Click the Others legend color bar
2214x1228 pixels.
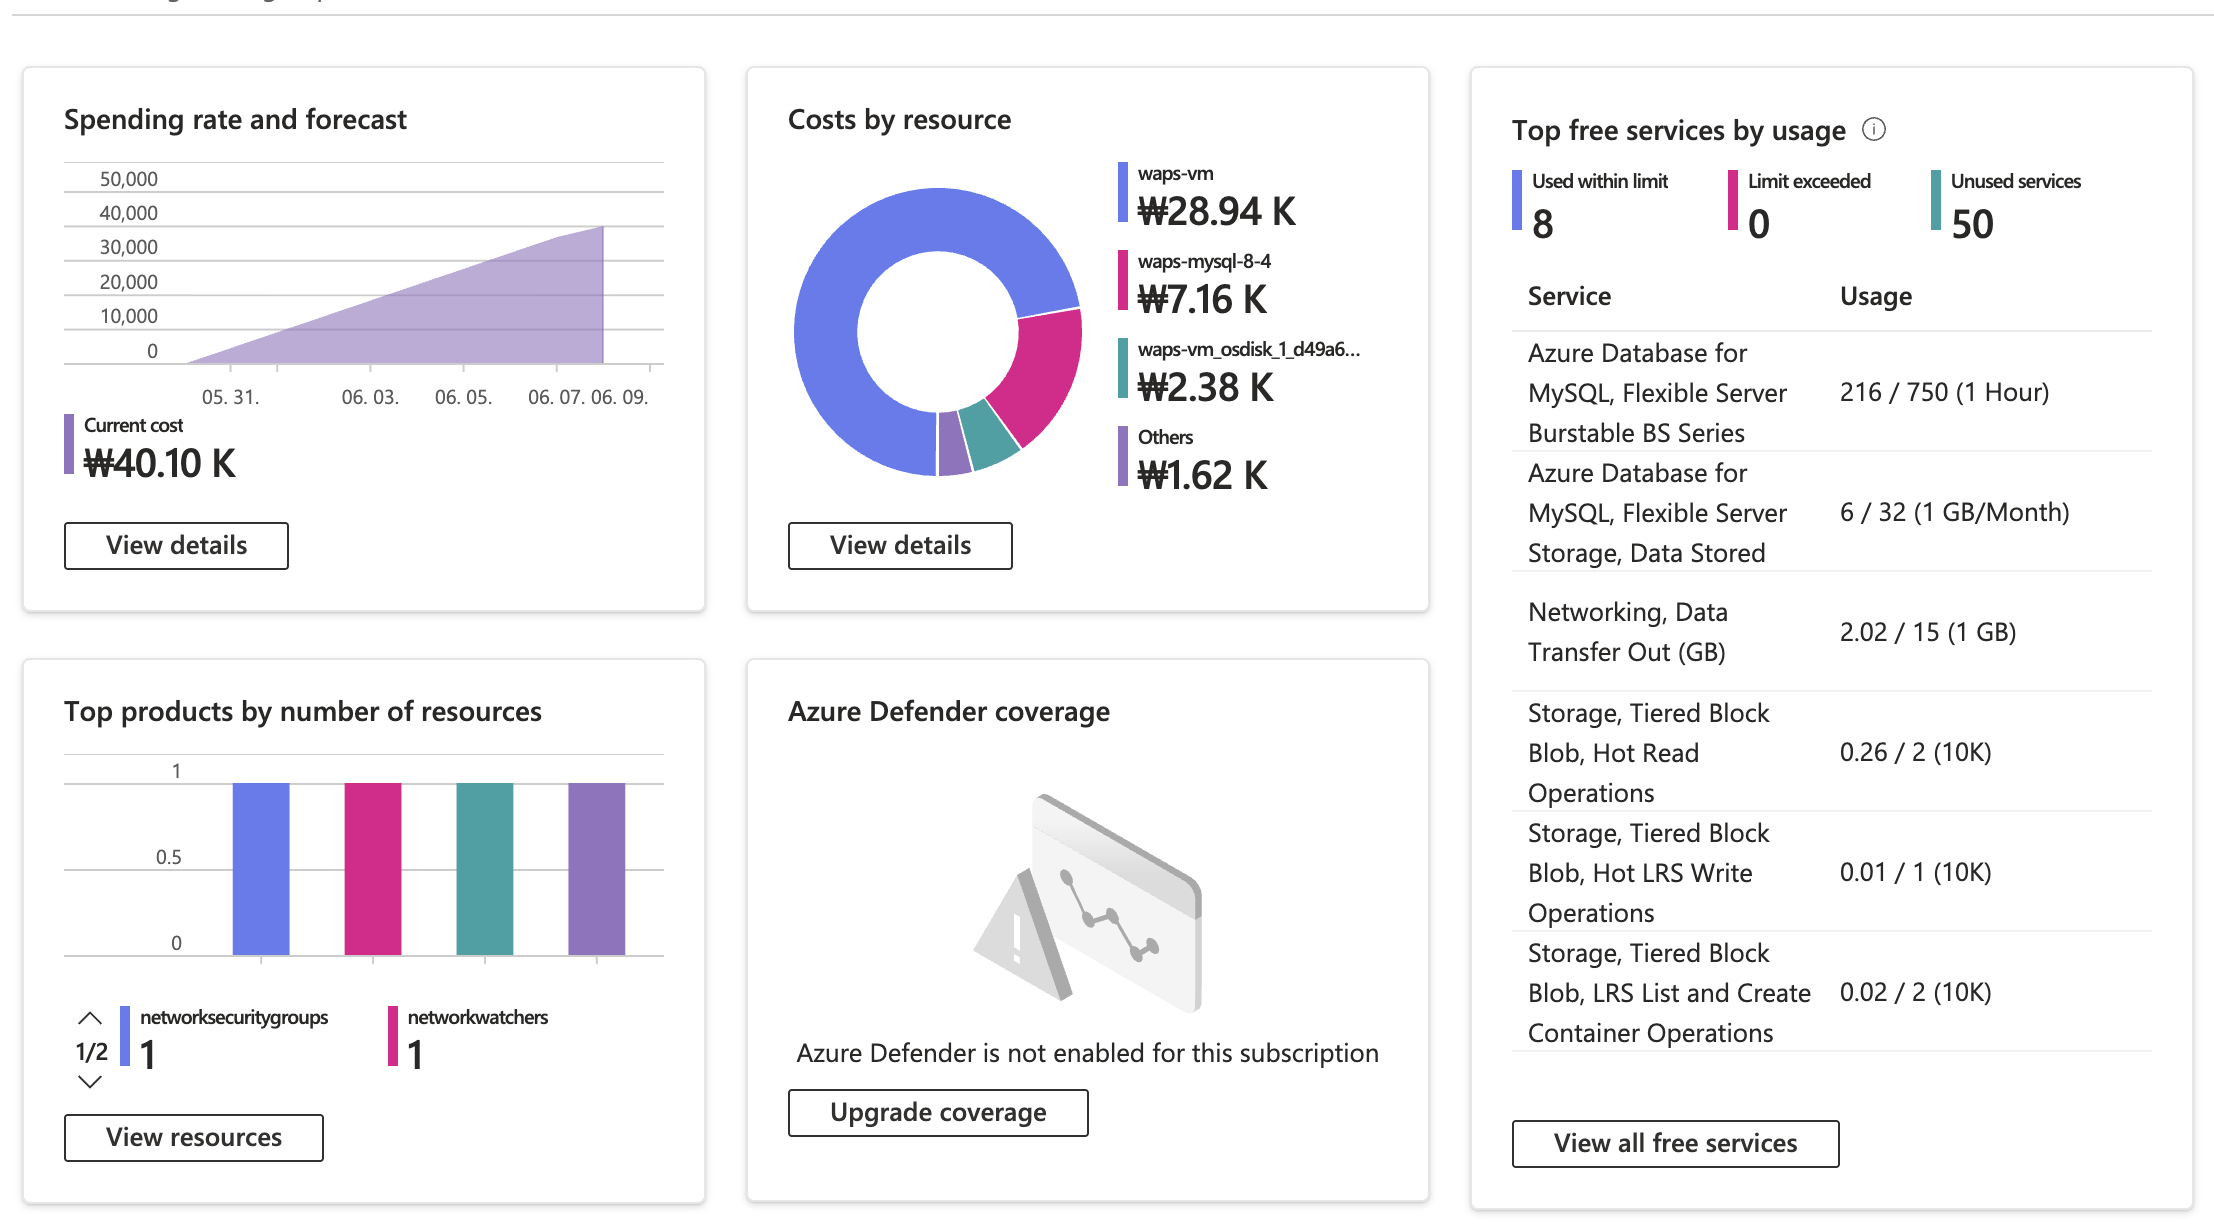[x=1123, y=456]
